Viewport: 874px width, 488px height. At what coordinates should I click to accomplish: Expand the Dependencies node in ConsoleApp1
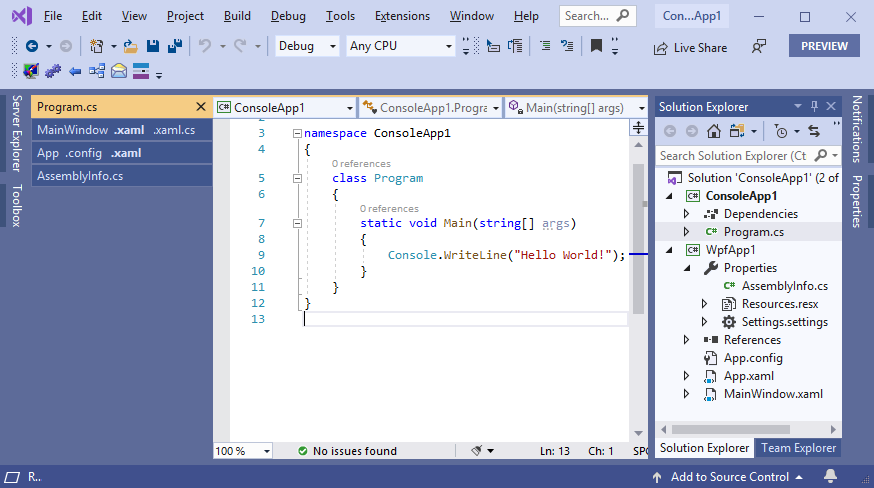click(686, 214)
